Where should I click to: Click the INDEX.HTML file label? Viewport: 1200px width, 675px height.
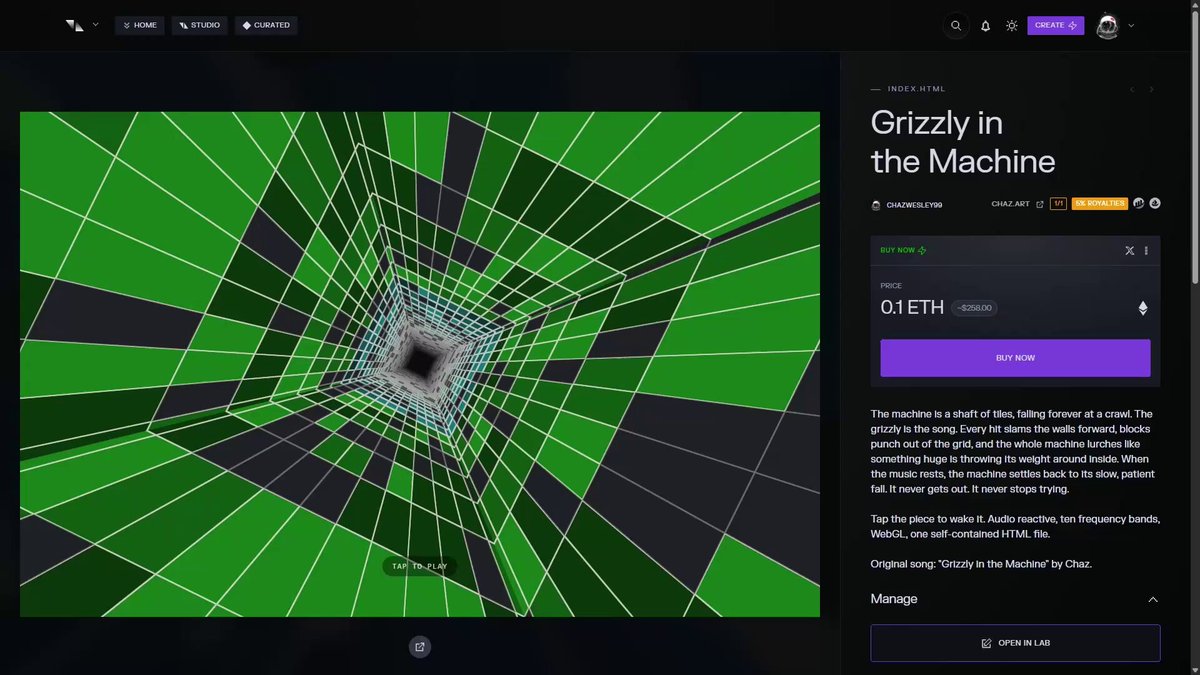tap(916, 90)
